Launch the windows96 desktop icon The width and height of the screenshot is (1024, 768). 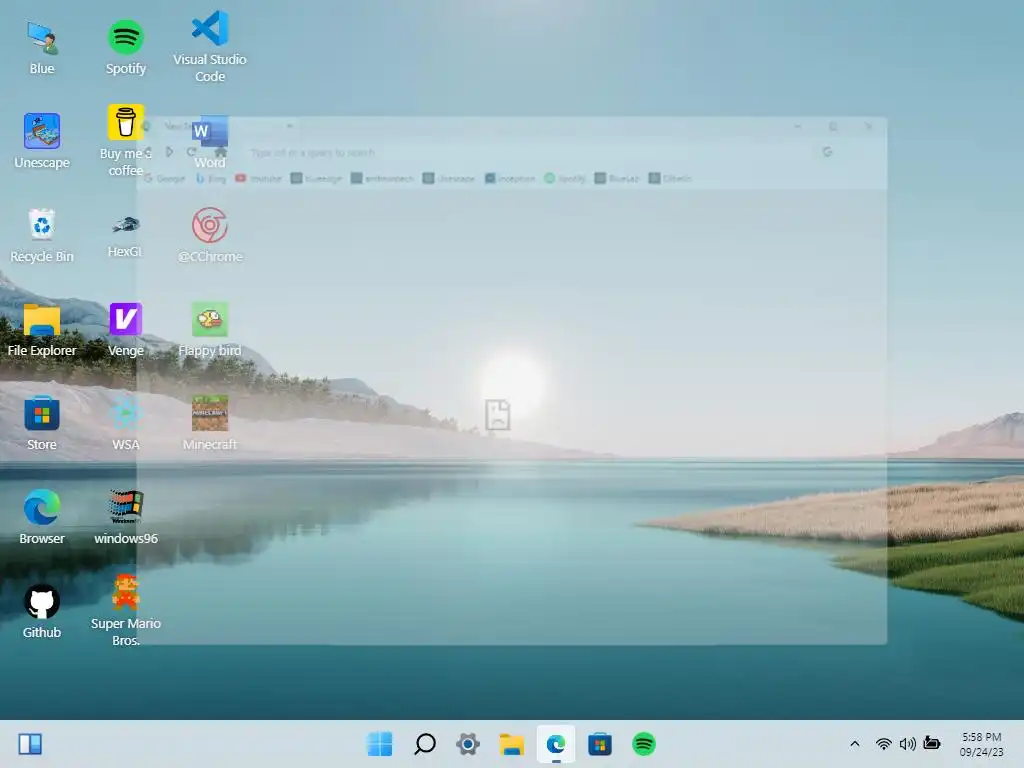(x=125, y=517)
